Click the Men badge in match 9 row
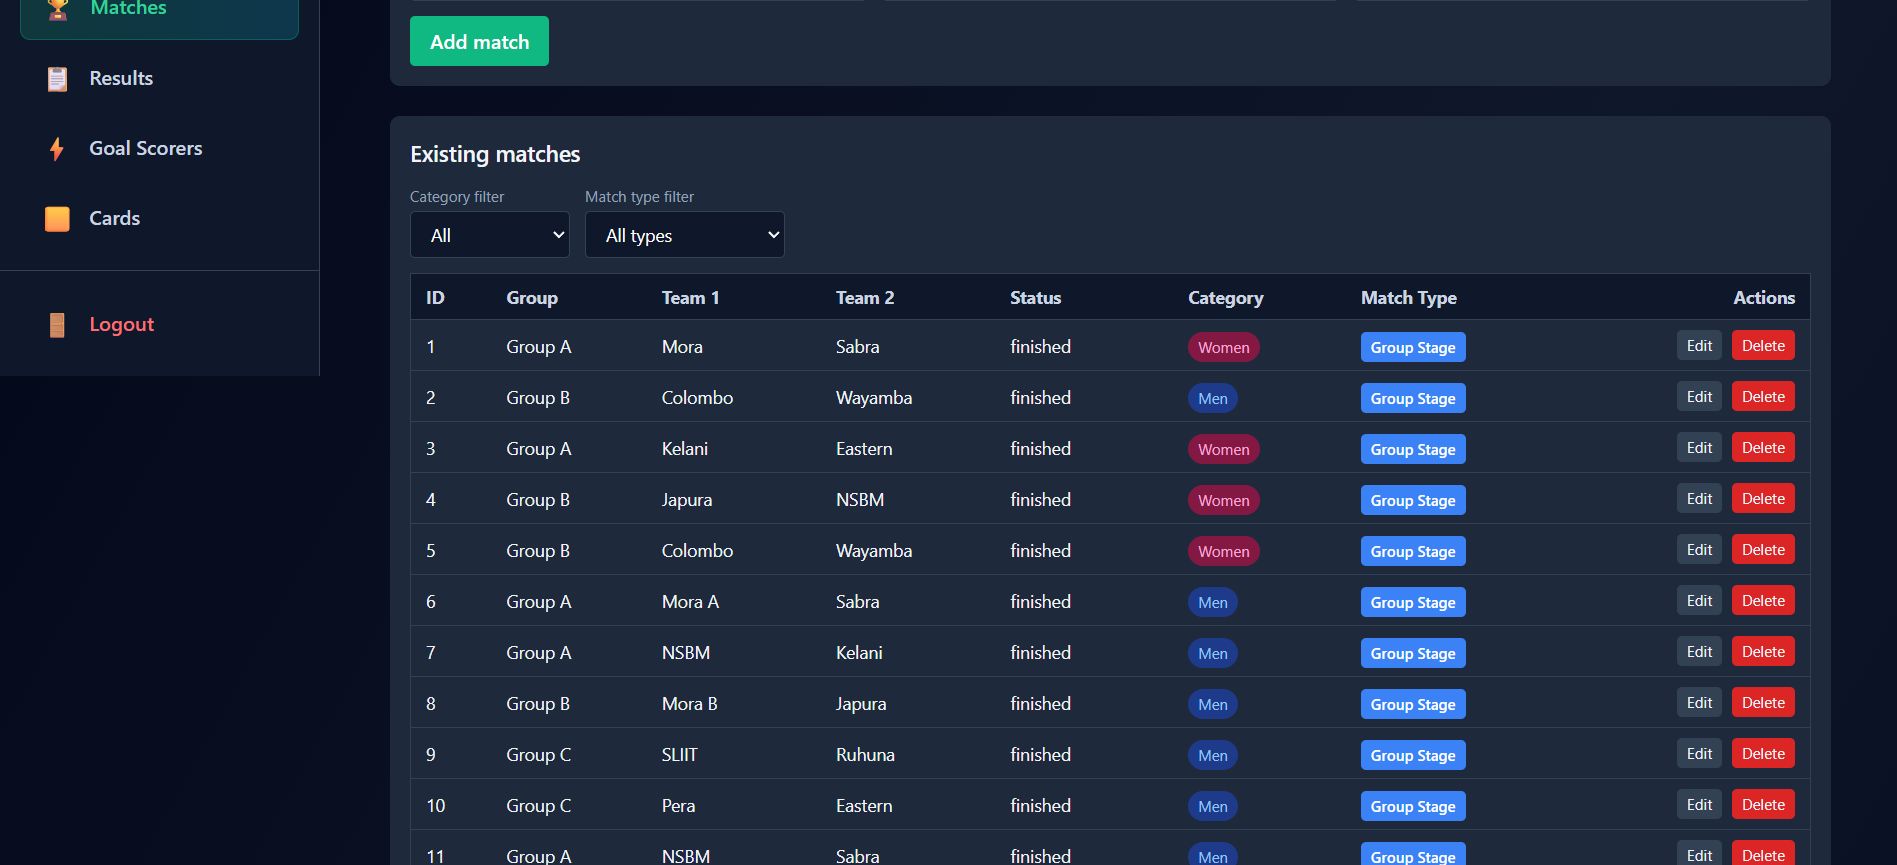 pos(1213,755)
